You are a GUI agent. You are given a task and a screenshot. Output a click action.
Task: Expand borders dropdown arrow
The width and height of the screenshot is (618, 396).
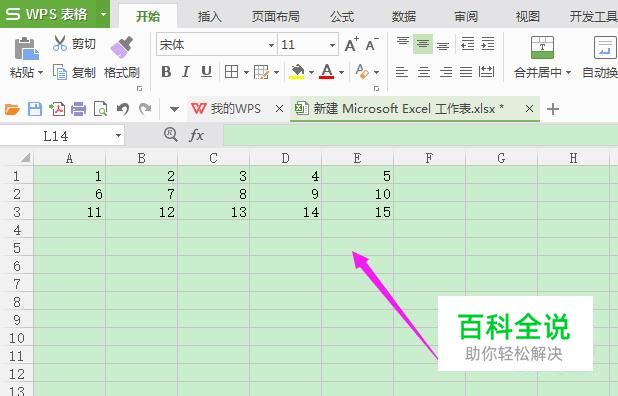pos(246,73)
